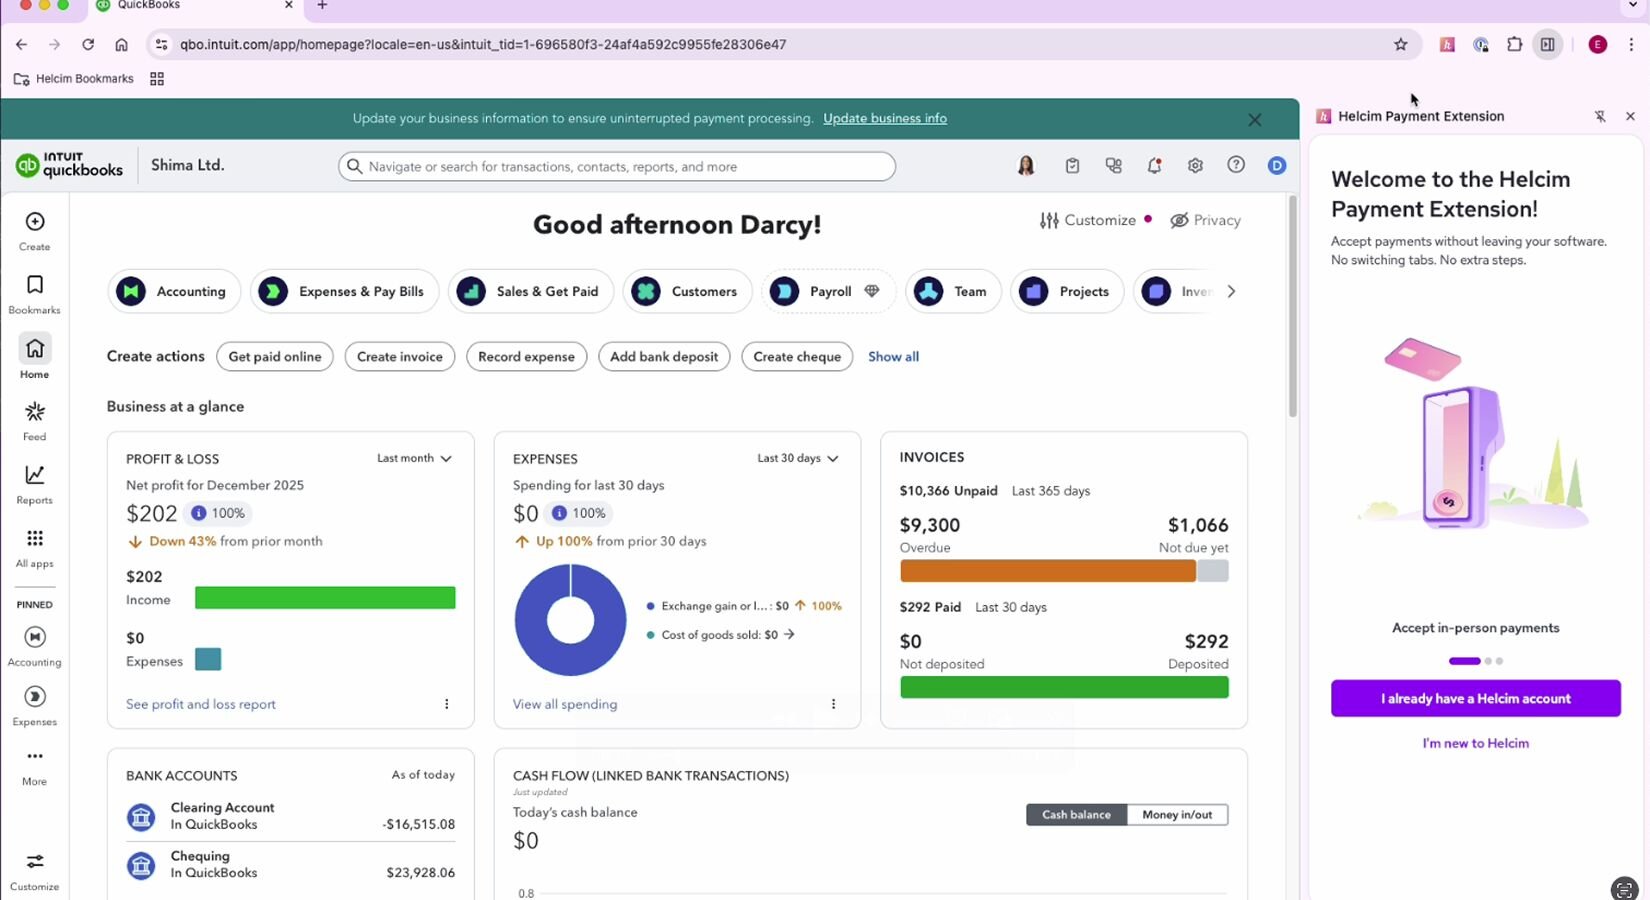1650x900 pixels.
Task: Open Profit & Loss card options menu
Action: tap(446, 704)
